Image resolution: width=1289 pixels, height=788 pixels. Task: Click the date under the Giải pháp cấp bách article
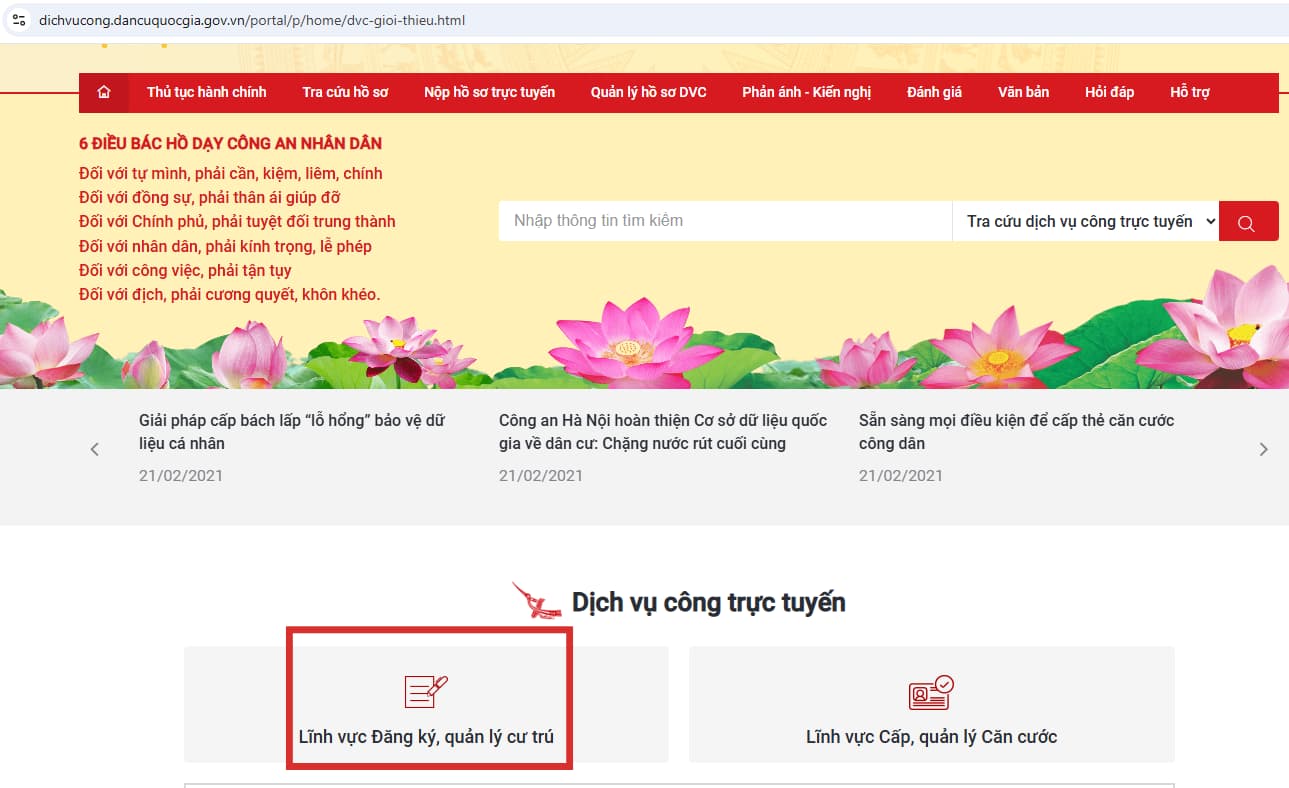point(181,476)
